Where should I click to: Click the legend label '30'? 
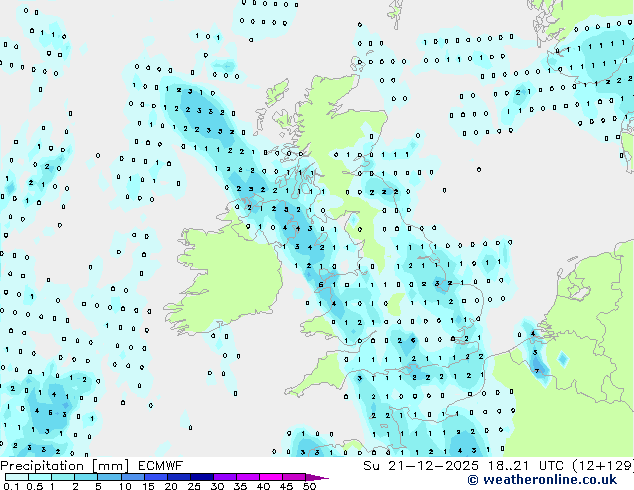pos(217,486)
